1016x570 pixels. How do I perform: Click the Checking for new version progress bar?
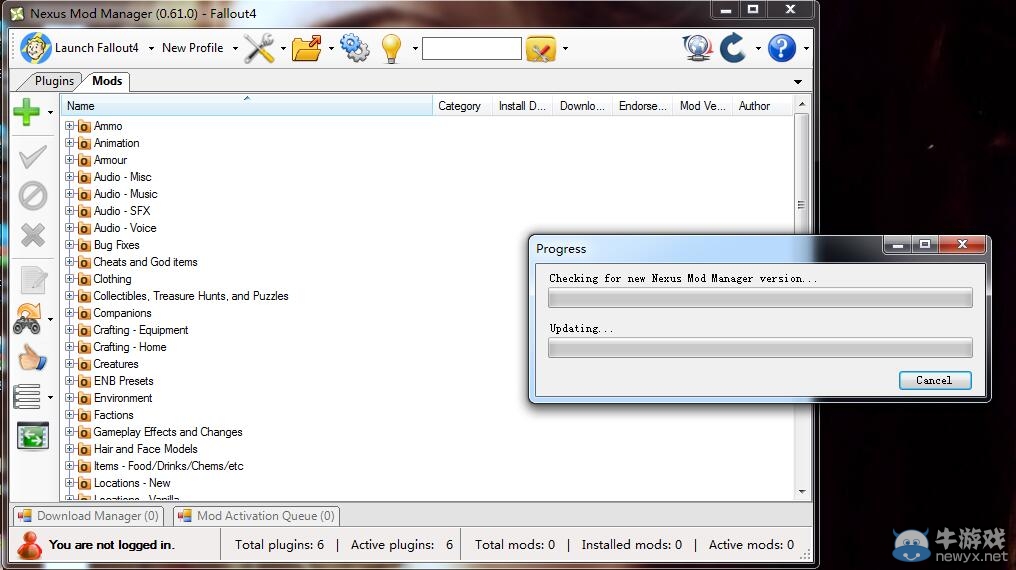click(x=760, y=298)
